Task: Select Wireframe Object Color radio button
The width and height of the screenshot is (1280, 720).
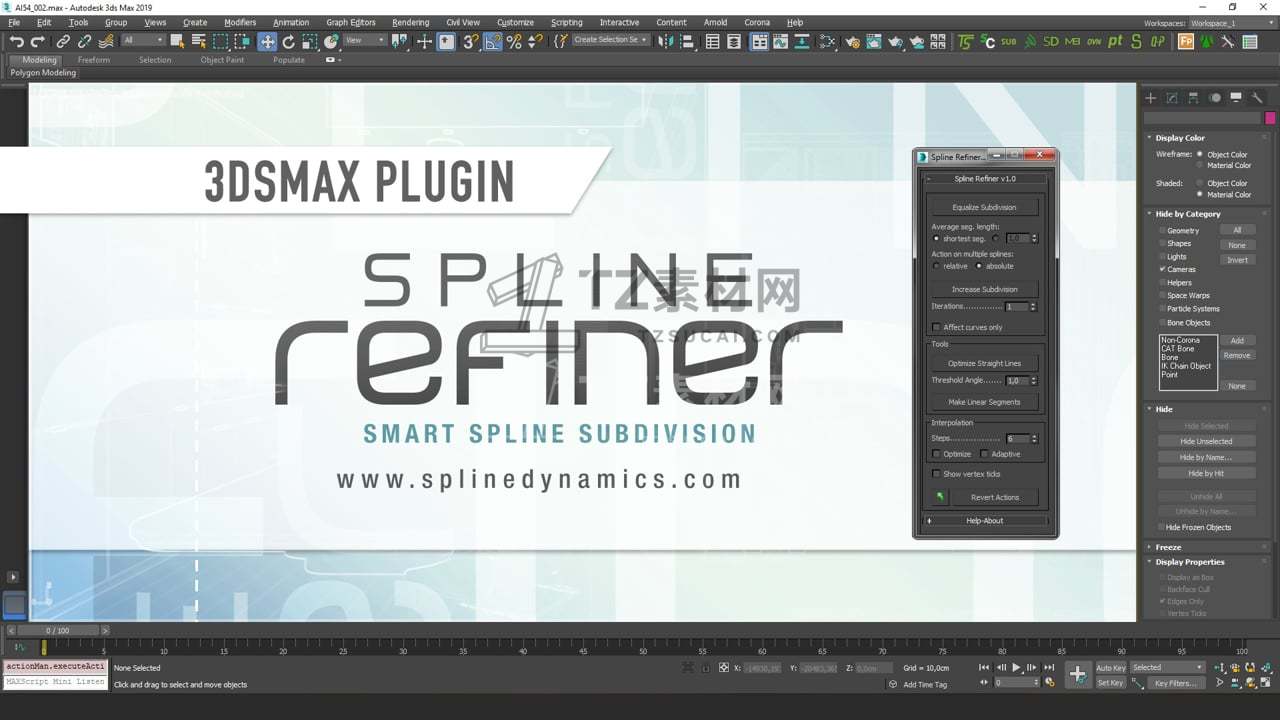Action: tap(1200, 155)
